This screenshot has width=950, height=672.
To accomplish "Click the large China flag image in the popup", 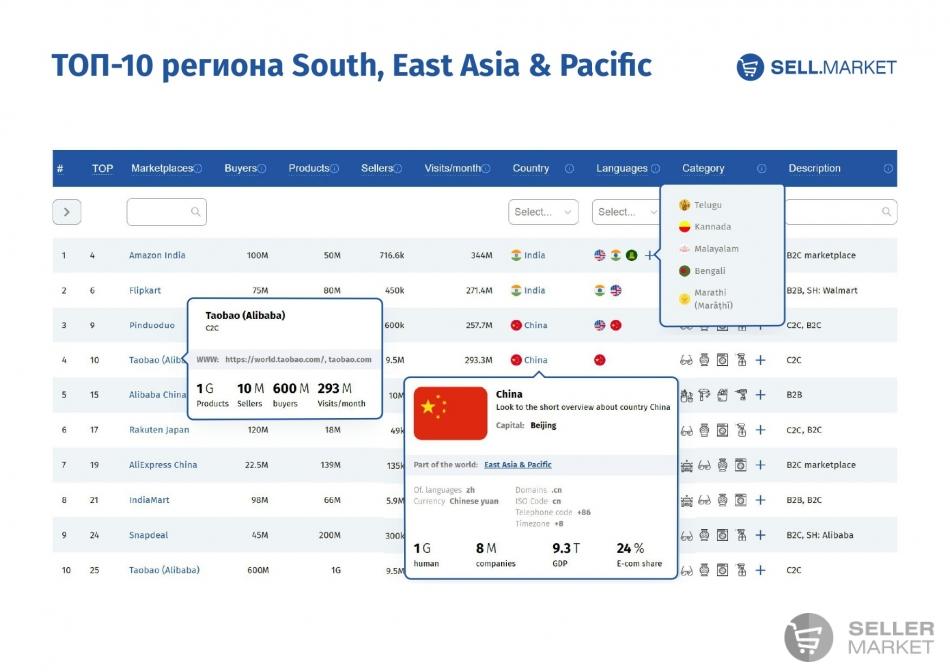I will point(450,413).
